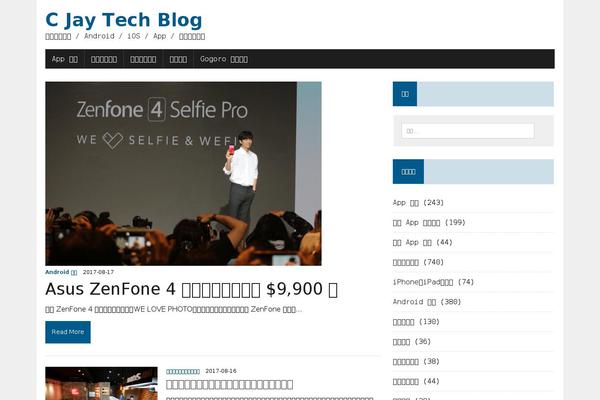Open the category with (130) posts
Image resolution: width=600 pixels, height=400 pixels.
pyautogui.click(x=416, y=322)
